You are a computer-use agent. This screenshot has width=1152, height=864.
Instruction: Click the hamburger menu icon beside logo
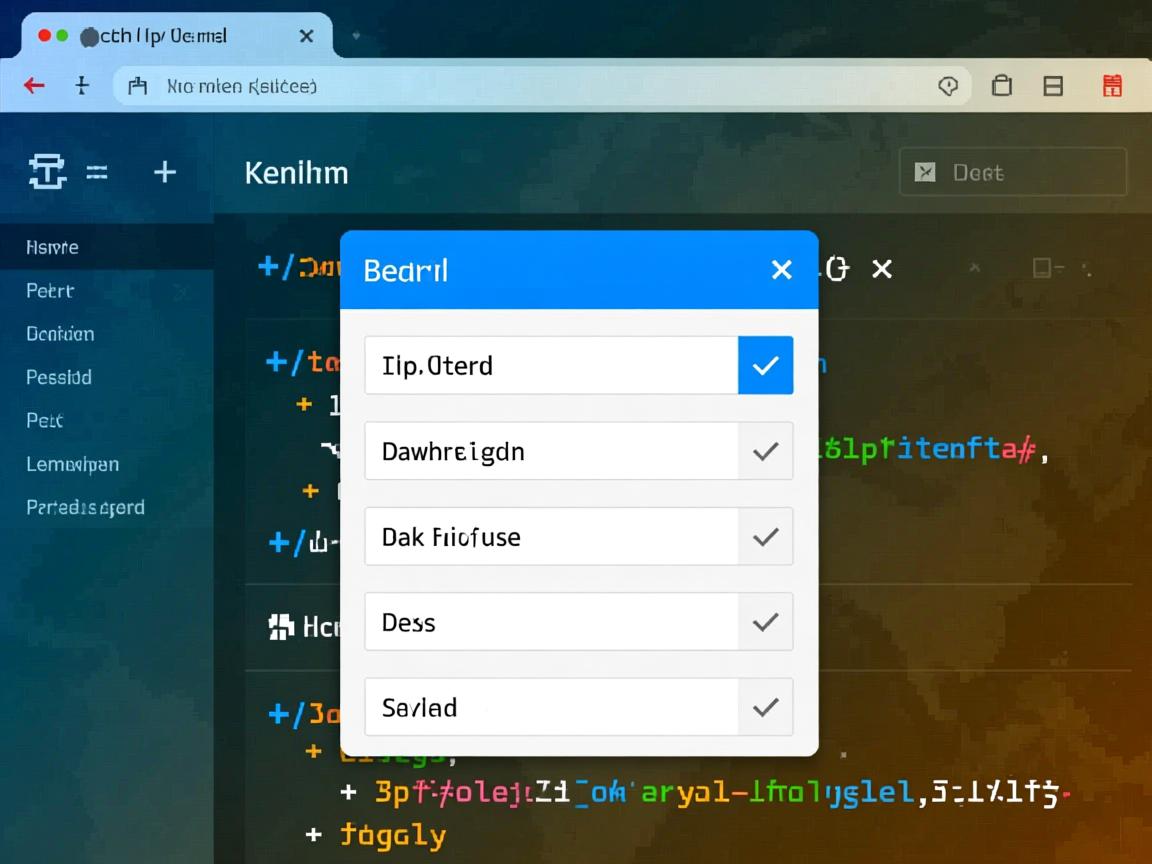tap(97, 172)
